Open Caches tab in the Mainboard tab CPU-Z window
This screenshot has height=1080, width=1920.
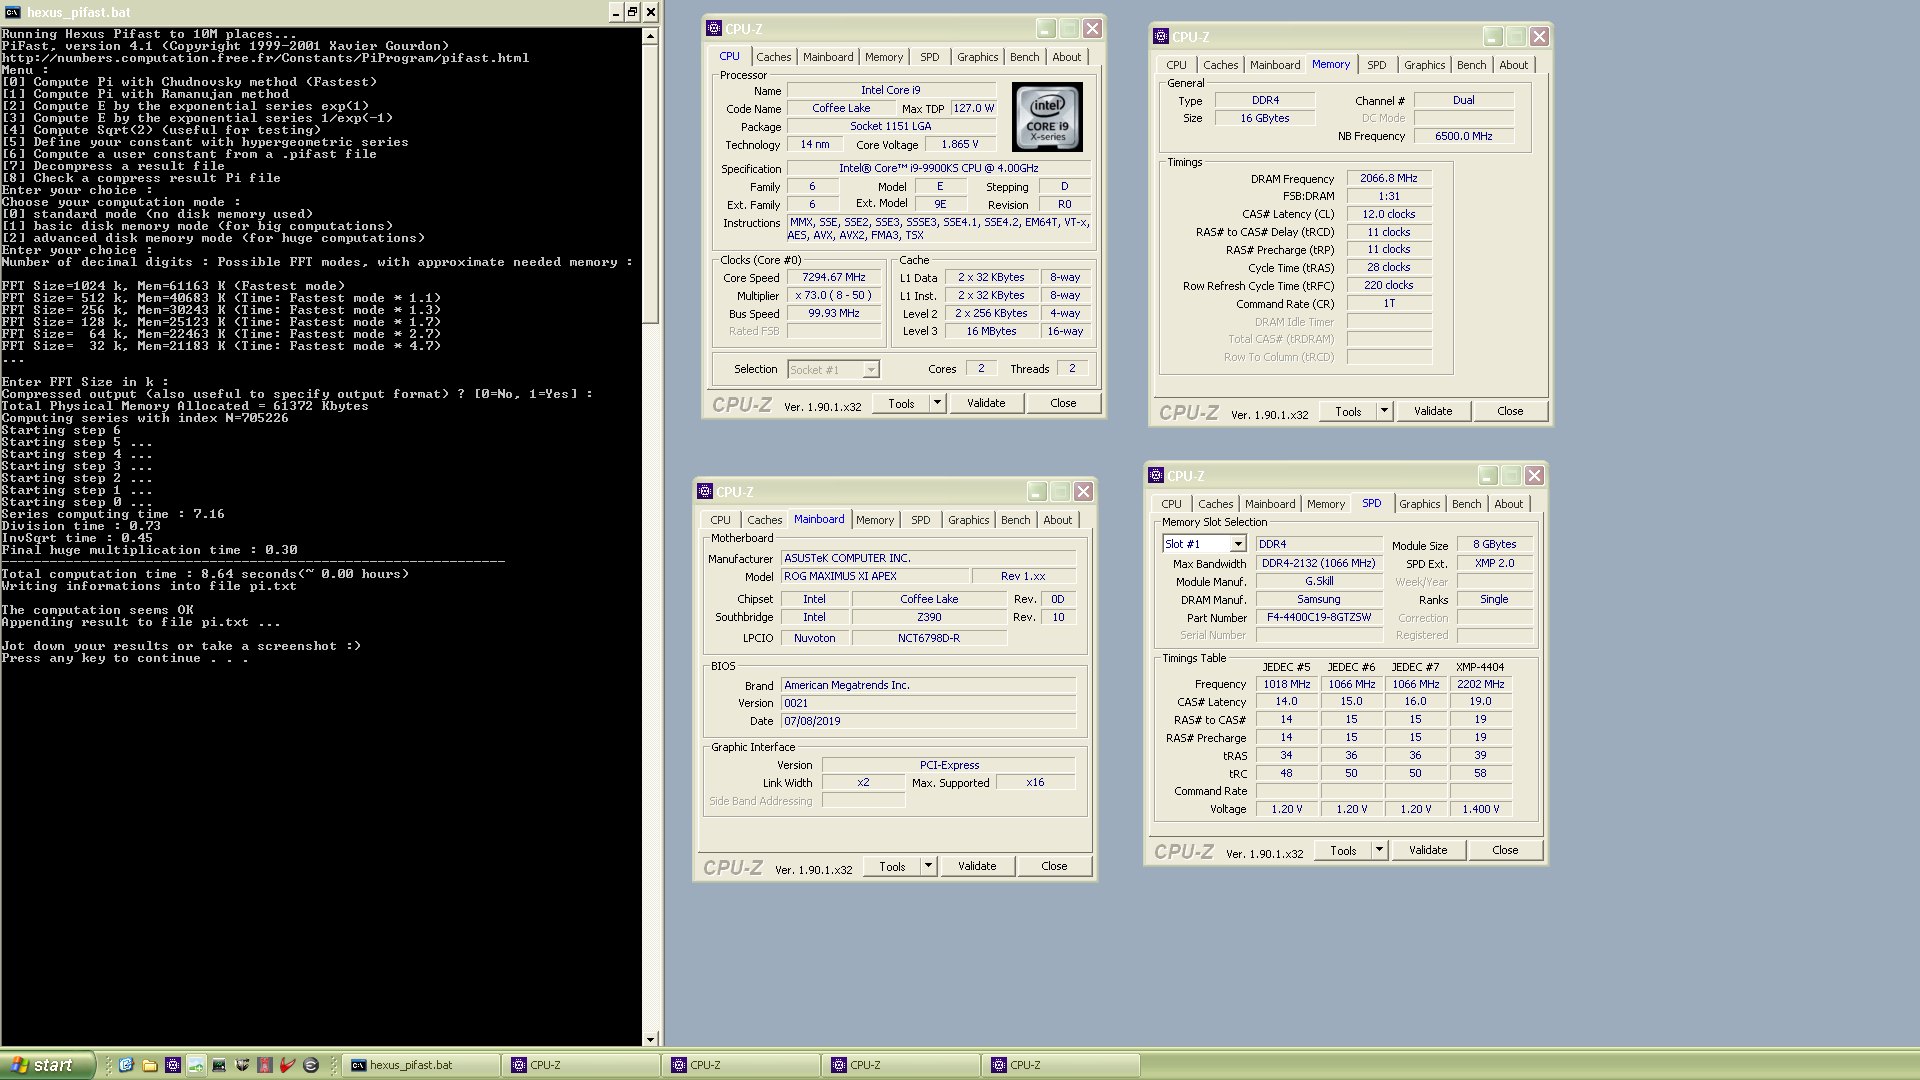click(x=764, y=520)
